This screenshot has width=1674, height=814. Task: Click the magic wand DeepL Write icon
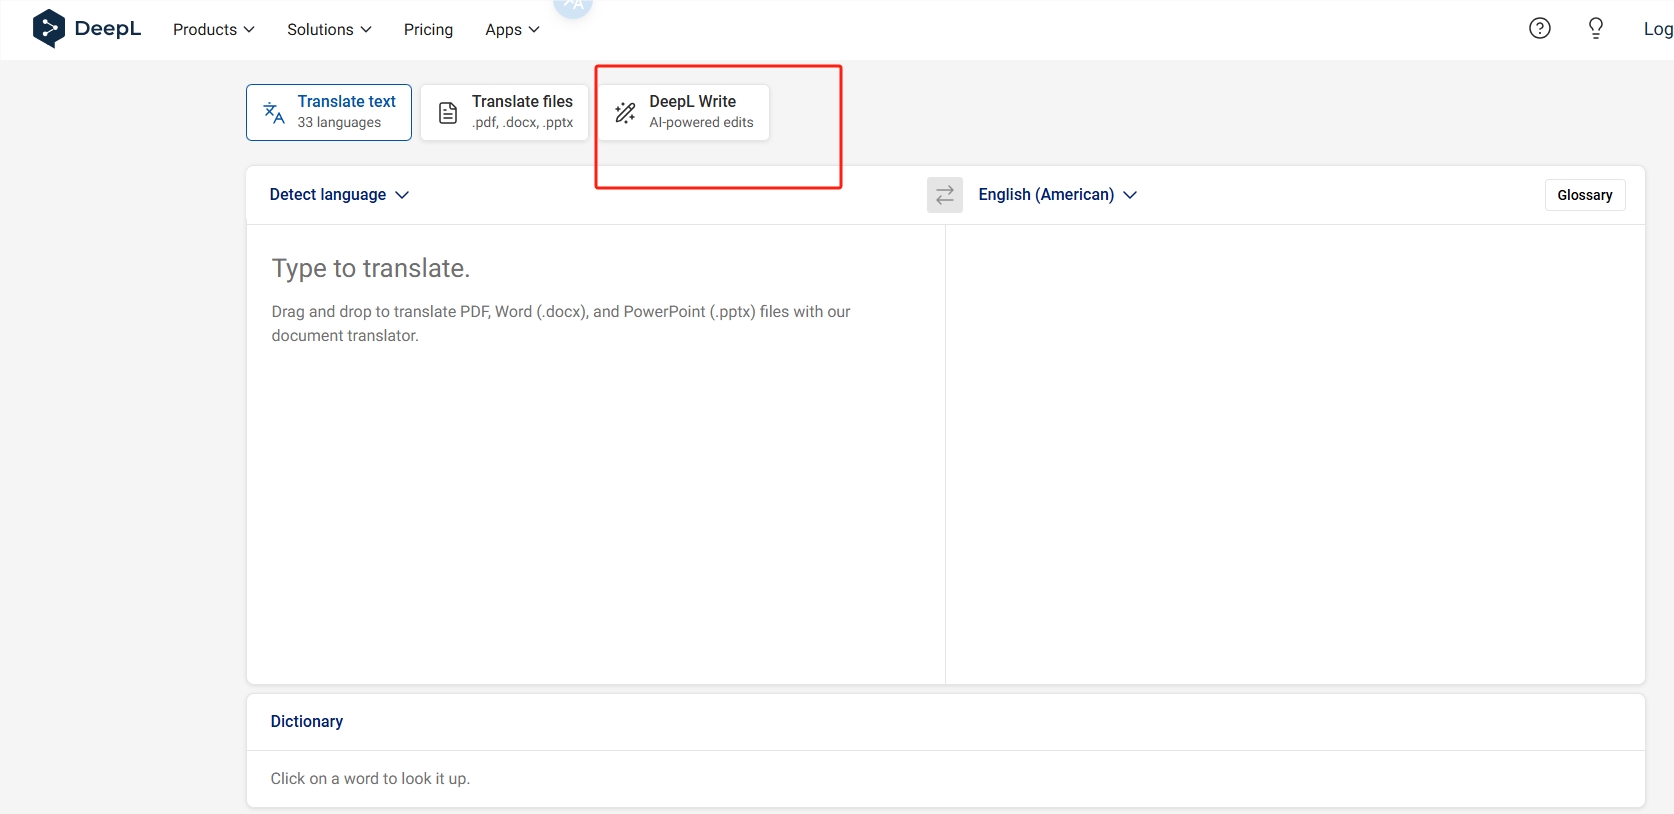(x=625, y=113)
